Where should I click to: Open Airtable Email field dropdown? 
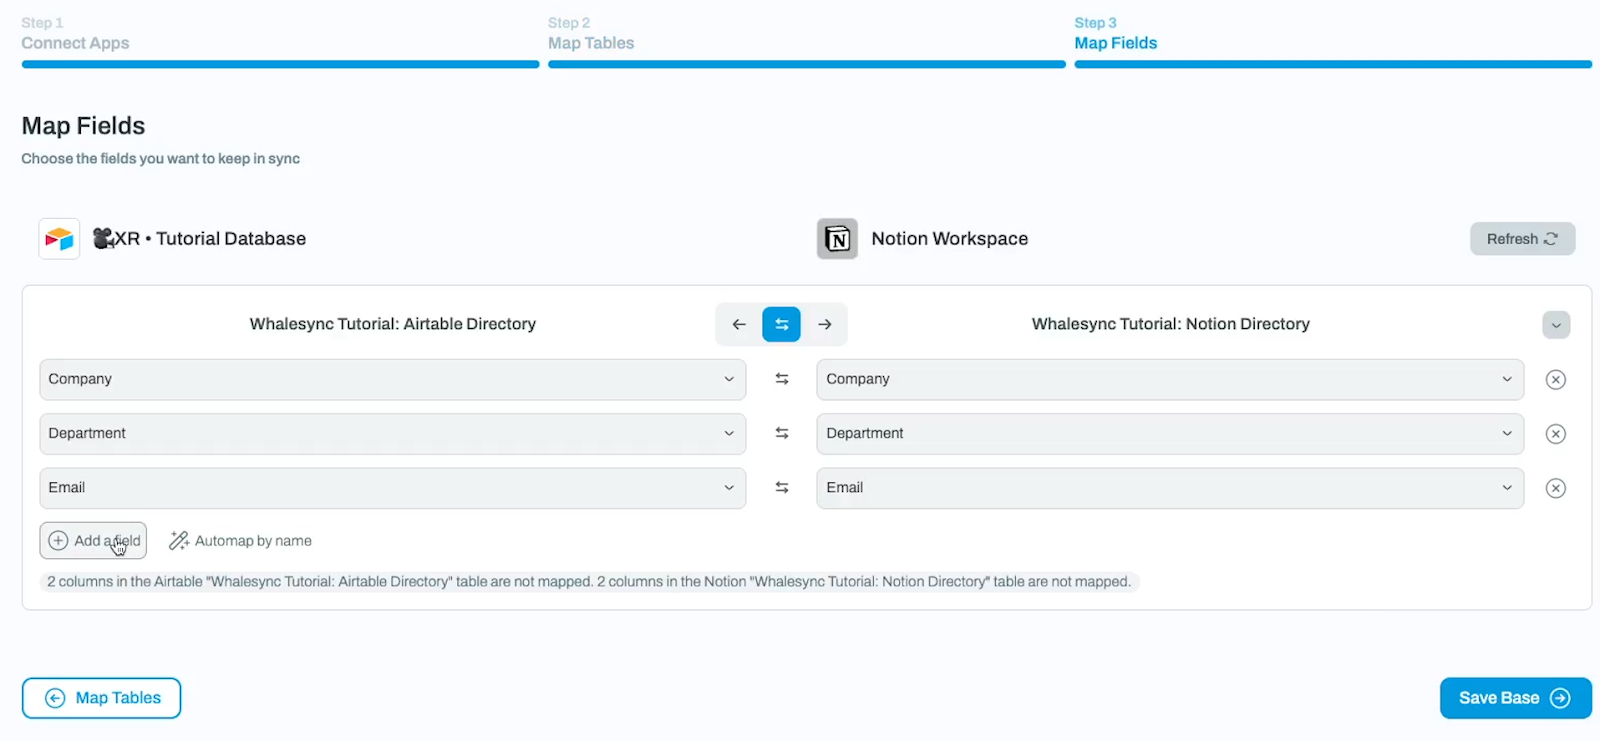(393, 488)
